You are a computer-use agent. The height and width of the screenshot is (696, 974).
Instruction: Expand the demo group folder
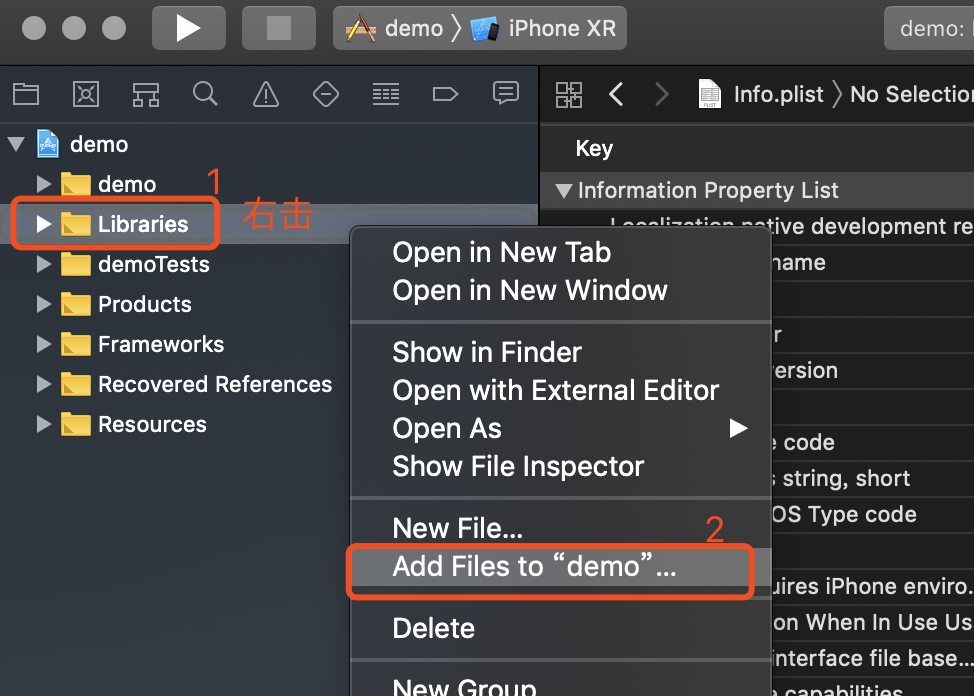[x=43, y=184]
